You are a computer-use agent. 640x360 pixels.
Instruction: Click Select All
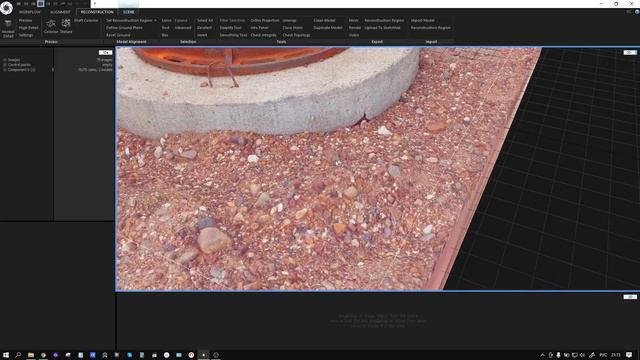(205, 20)
